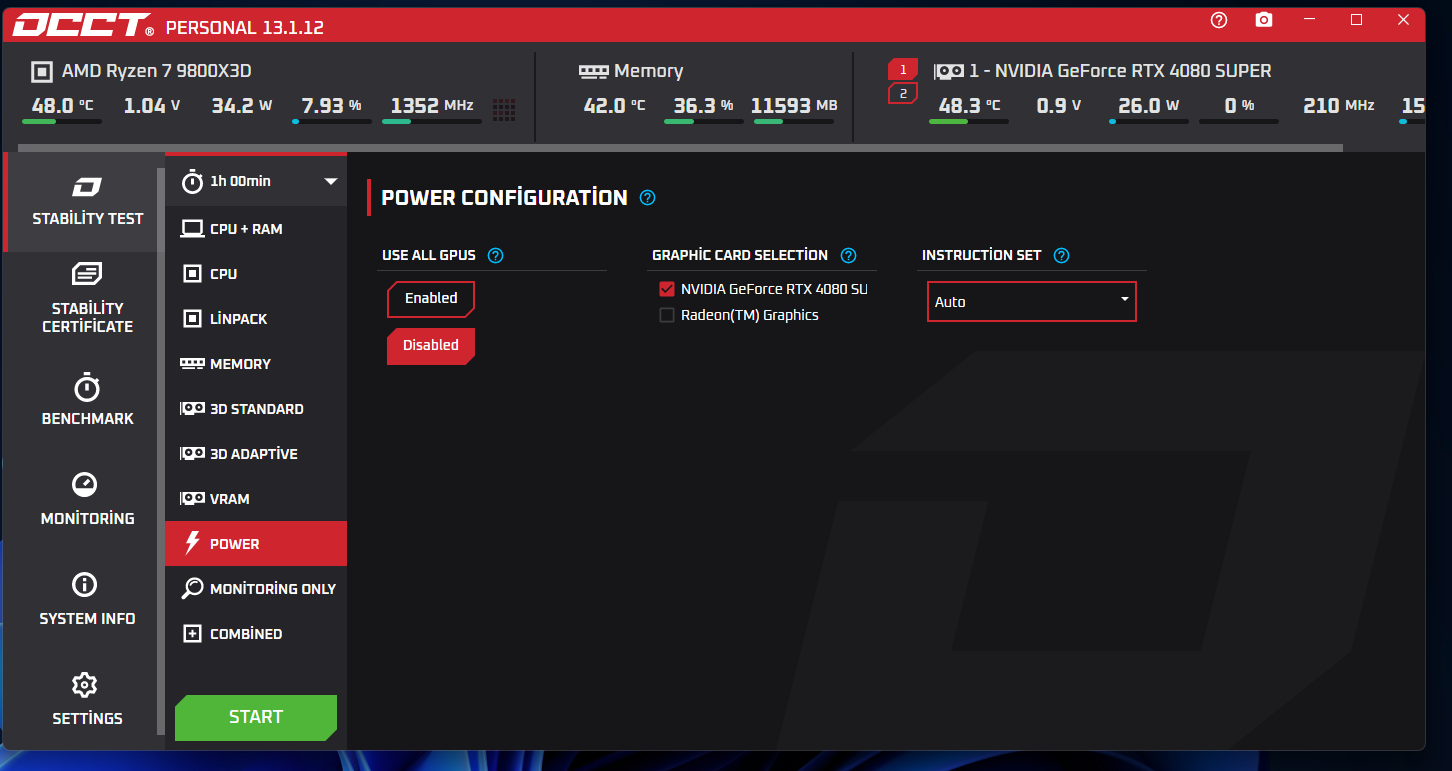Click the CPU frequency 1352 MHz reading
Image resolution: width=1452 pixels, height=771 pixels.
coord(432,106)
